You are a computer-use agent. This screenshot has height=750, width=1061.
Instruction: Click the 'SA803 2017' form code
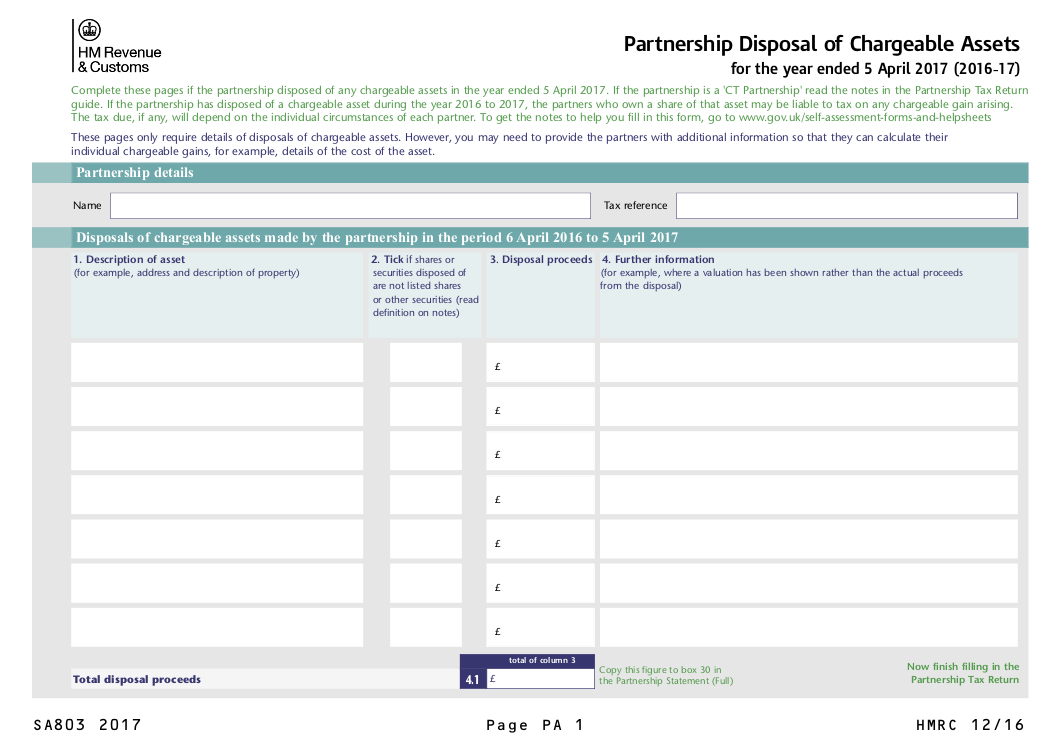coord(87,725)
